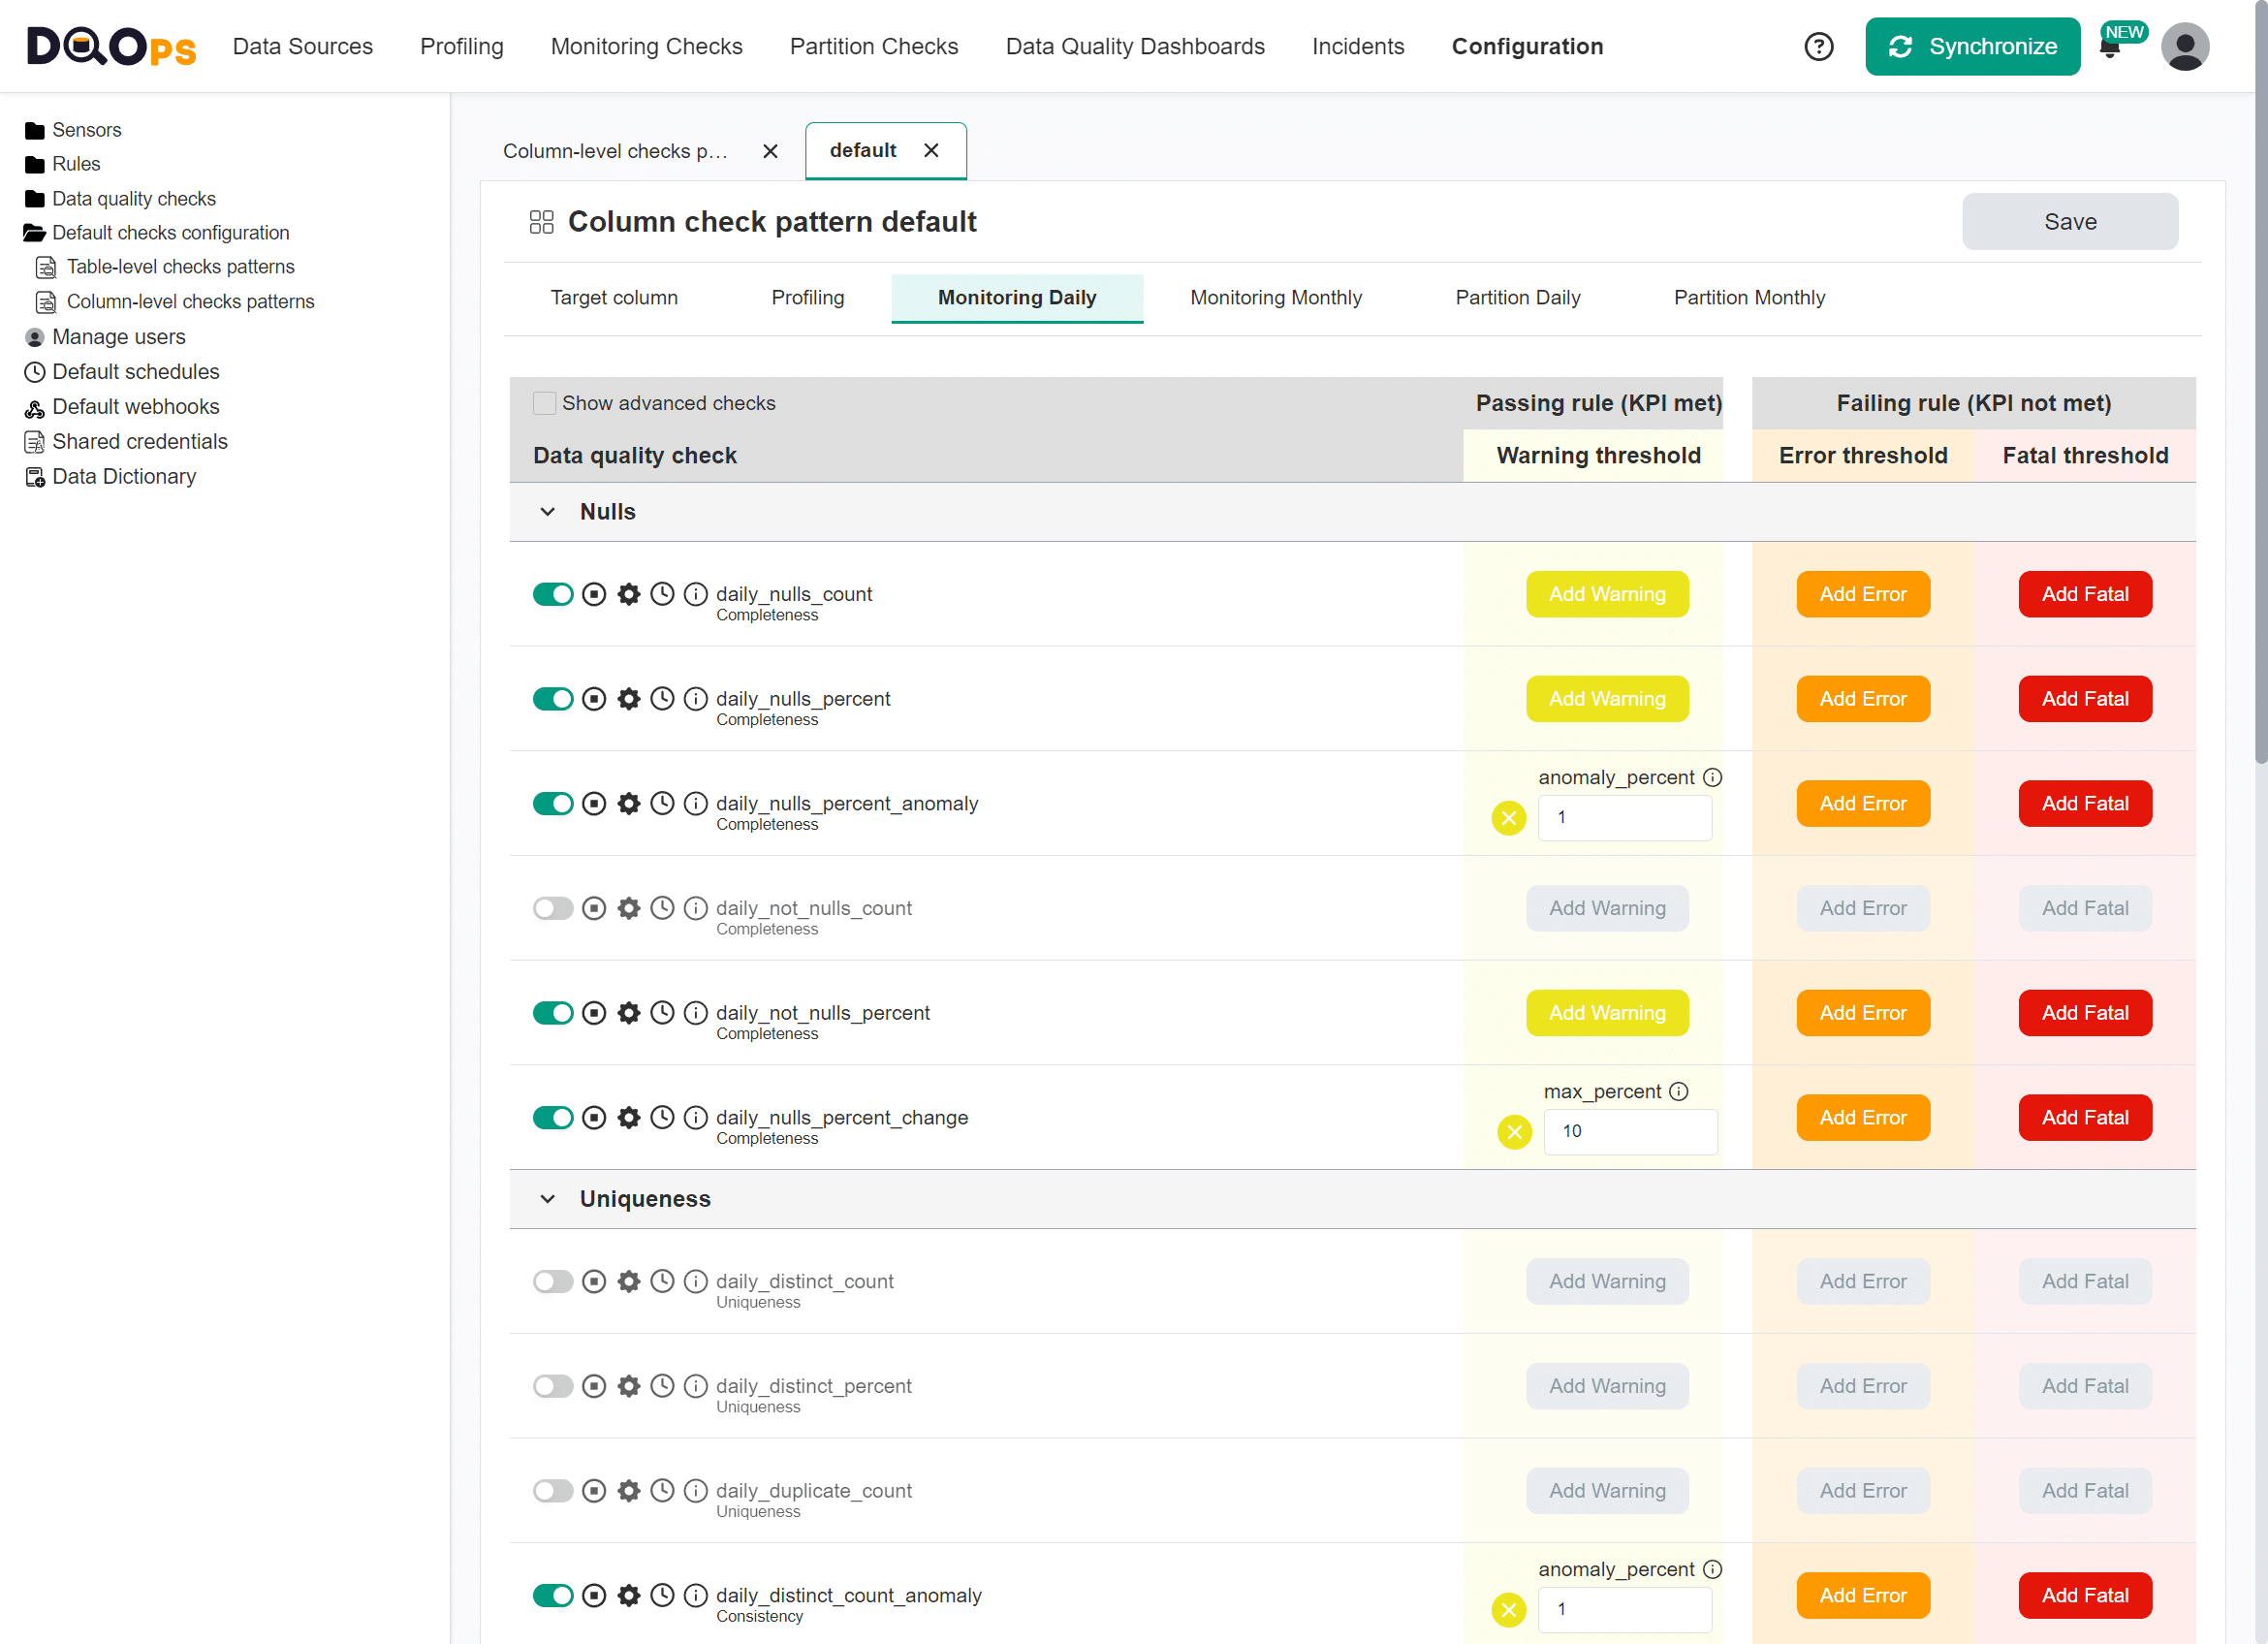Open the help question mark icon
This screenshot has height=1644, width=2268.
(1818, 46)
